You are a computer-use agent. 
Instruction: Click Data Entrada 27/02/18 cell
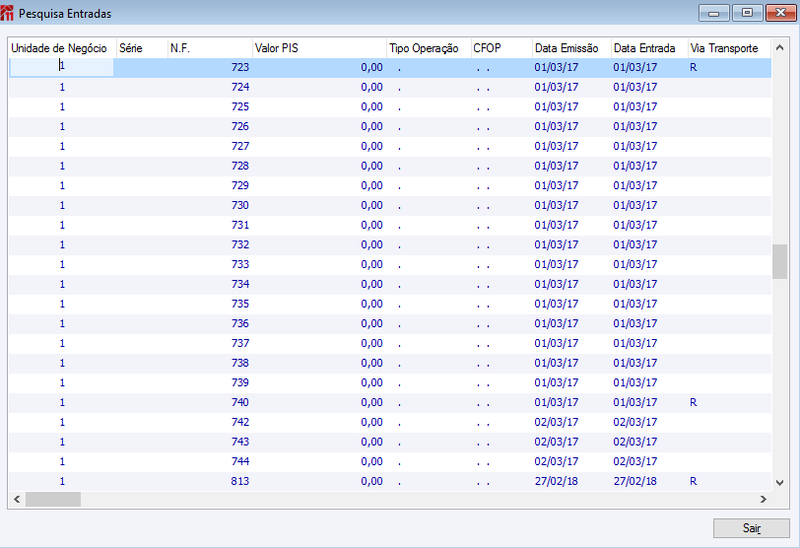pos(635,481)
